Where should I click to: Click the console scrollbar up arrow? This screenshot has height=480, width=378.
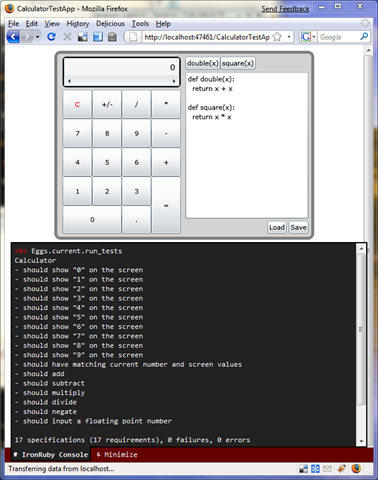[x=361, y=248]
